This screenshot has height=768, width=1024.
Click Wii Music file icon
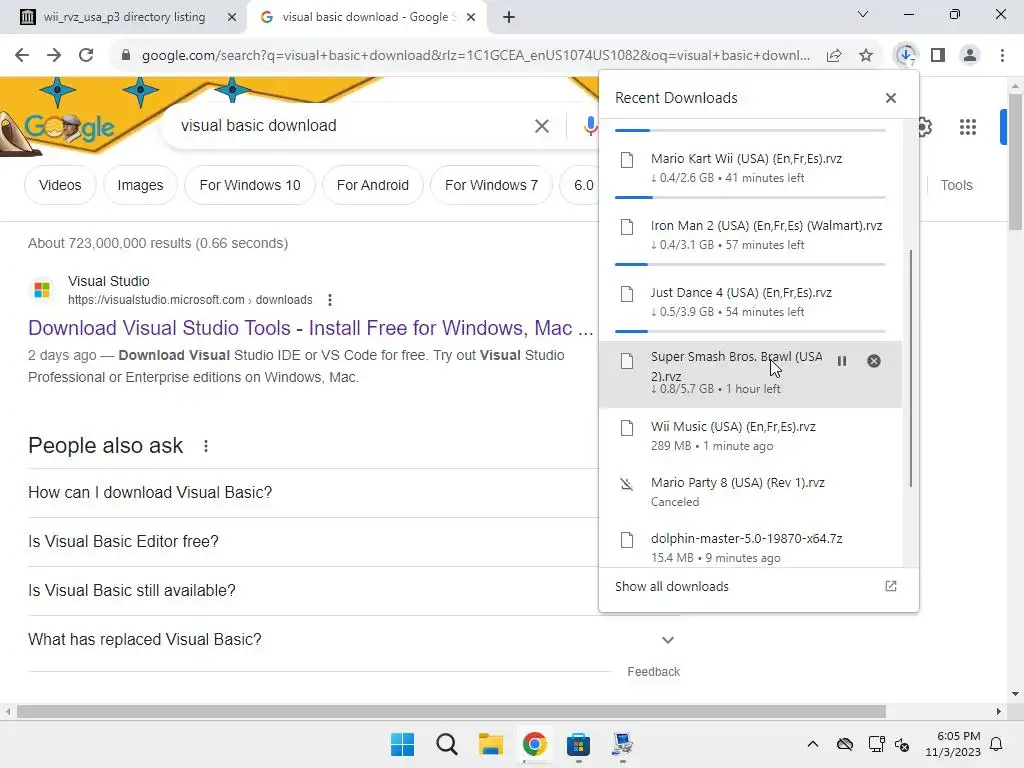[x=627, y=428]
